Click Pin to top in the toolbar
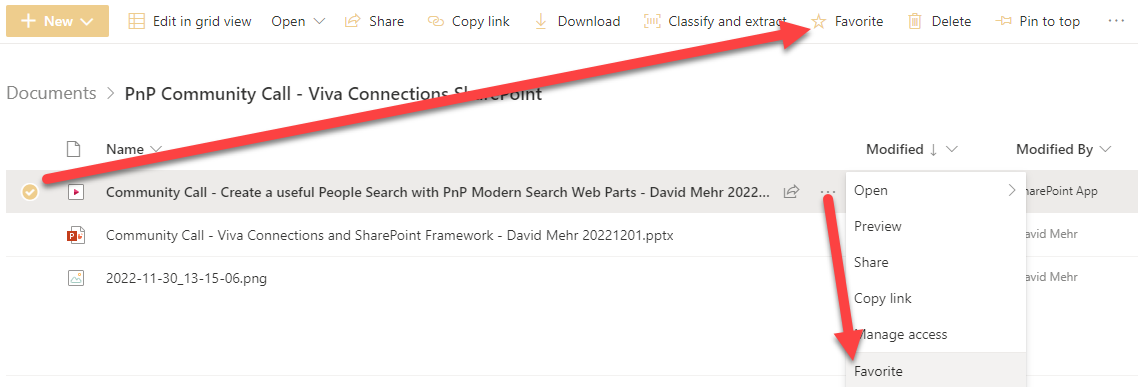 pyautogui.click(x=1038, y=22)
